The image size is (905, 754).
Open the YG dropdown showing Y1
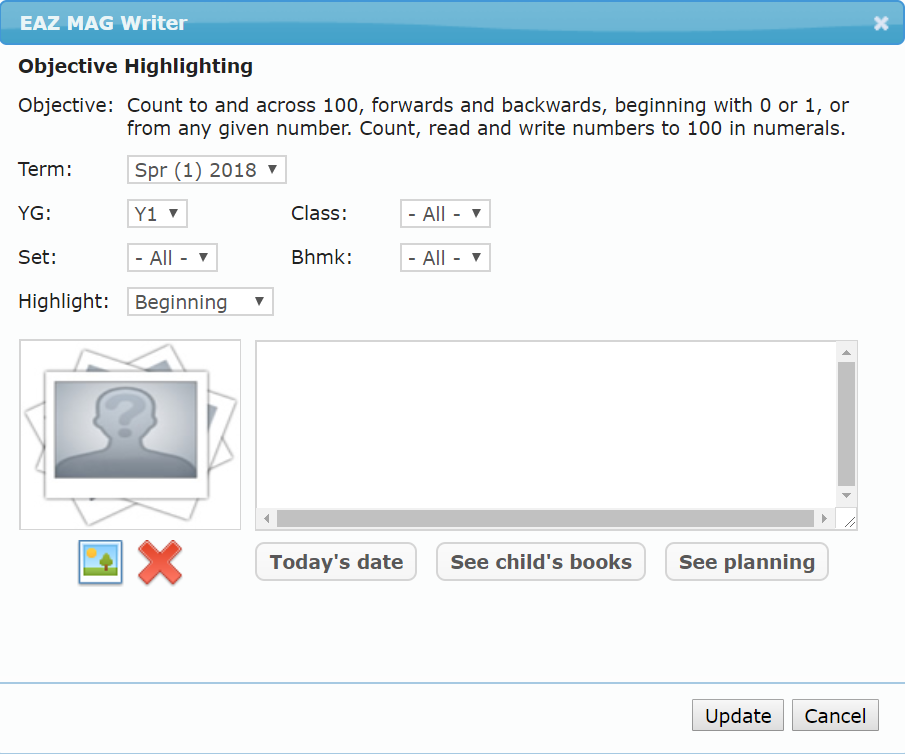(x=158, y=214)
